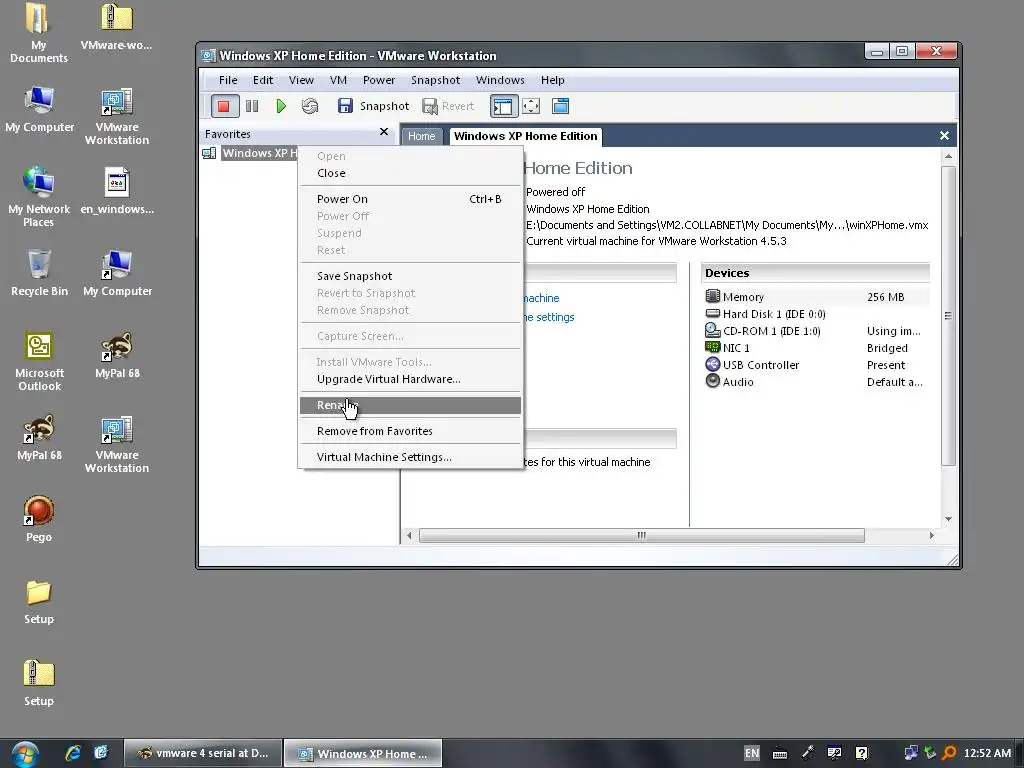Open My Documents desktop icon

39,33
